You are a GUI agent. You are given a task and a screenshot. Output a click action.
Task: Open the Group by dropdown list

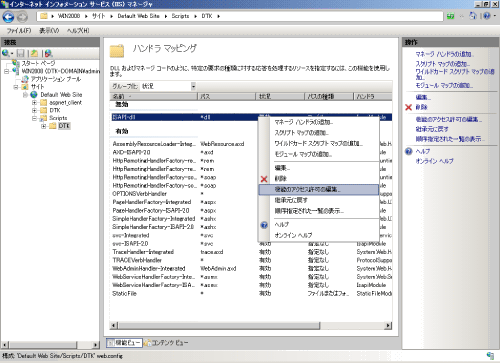coord(168,86)
